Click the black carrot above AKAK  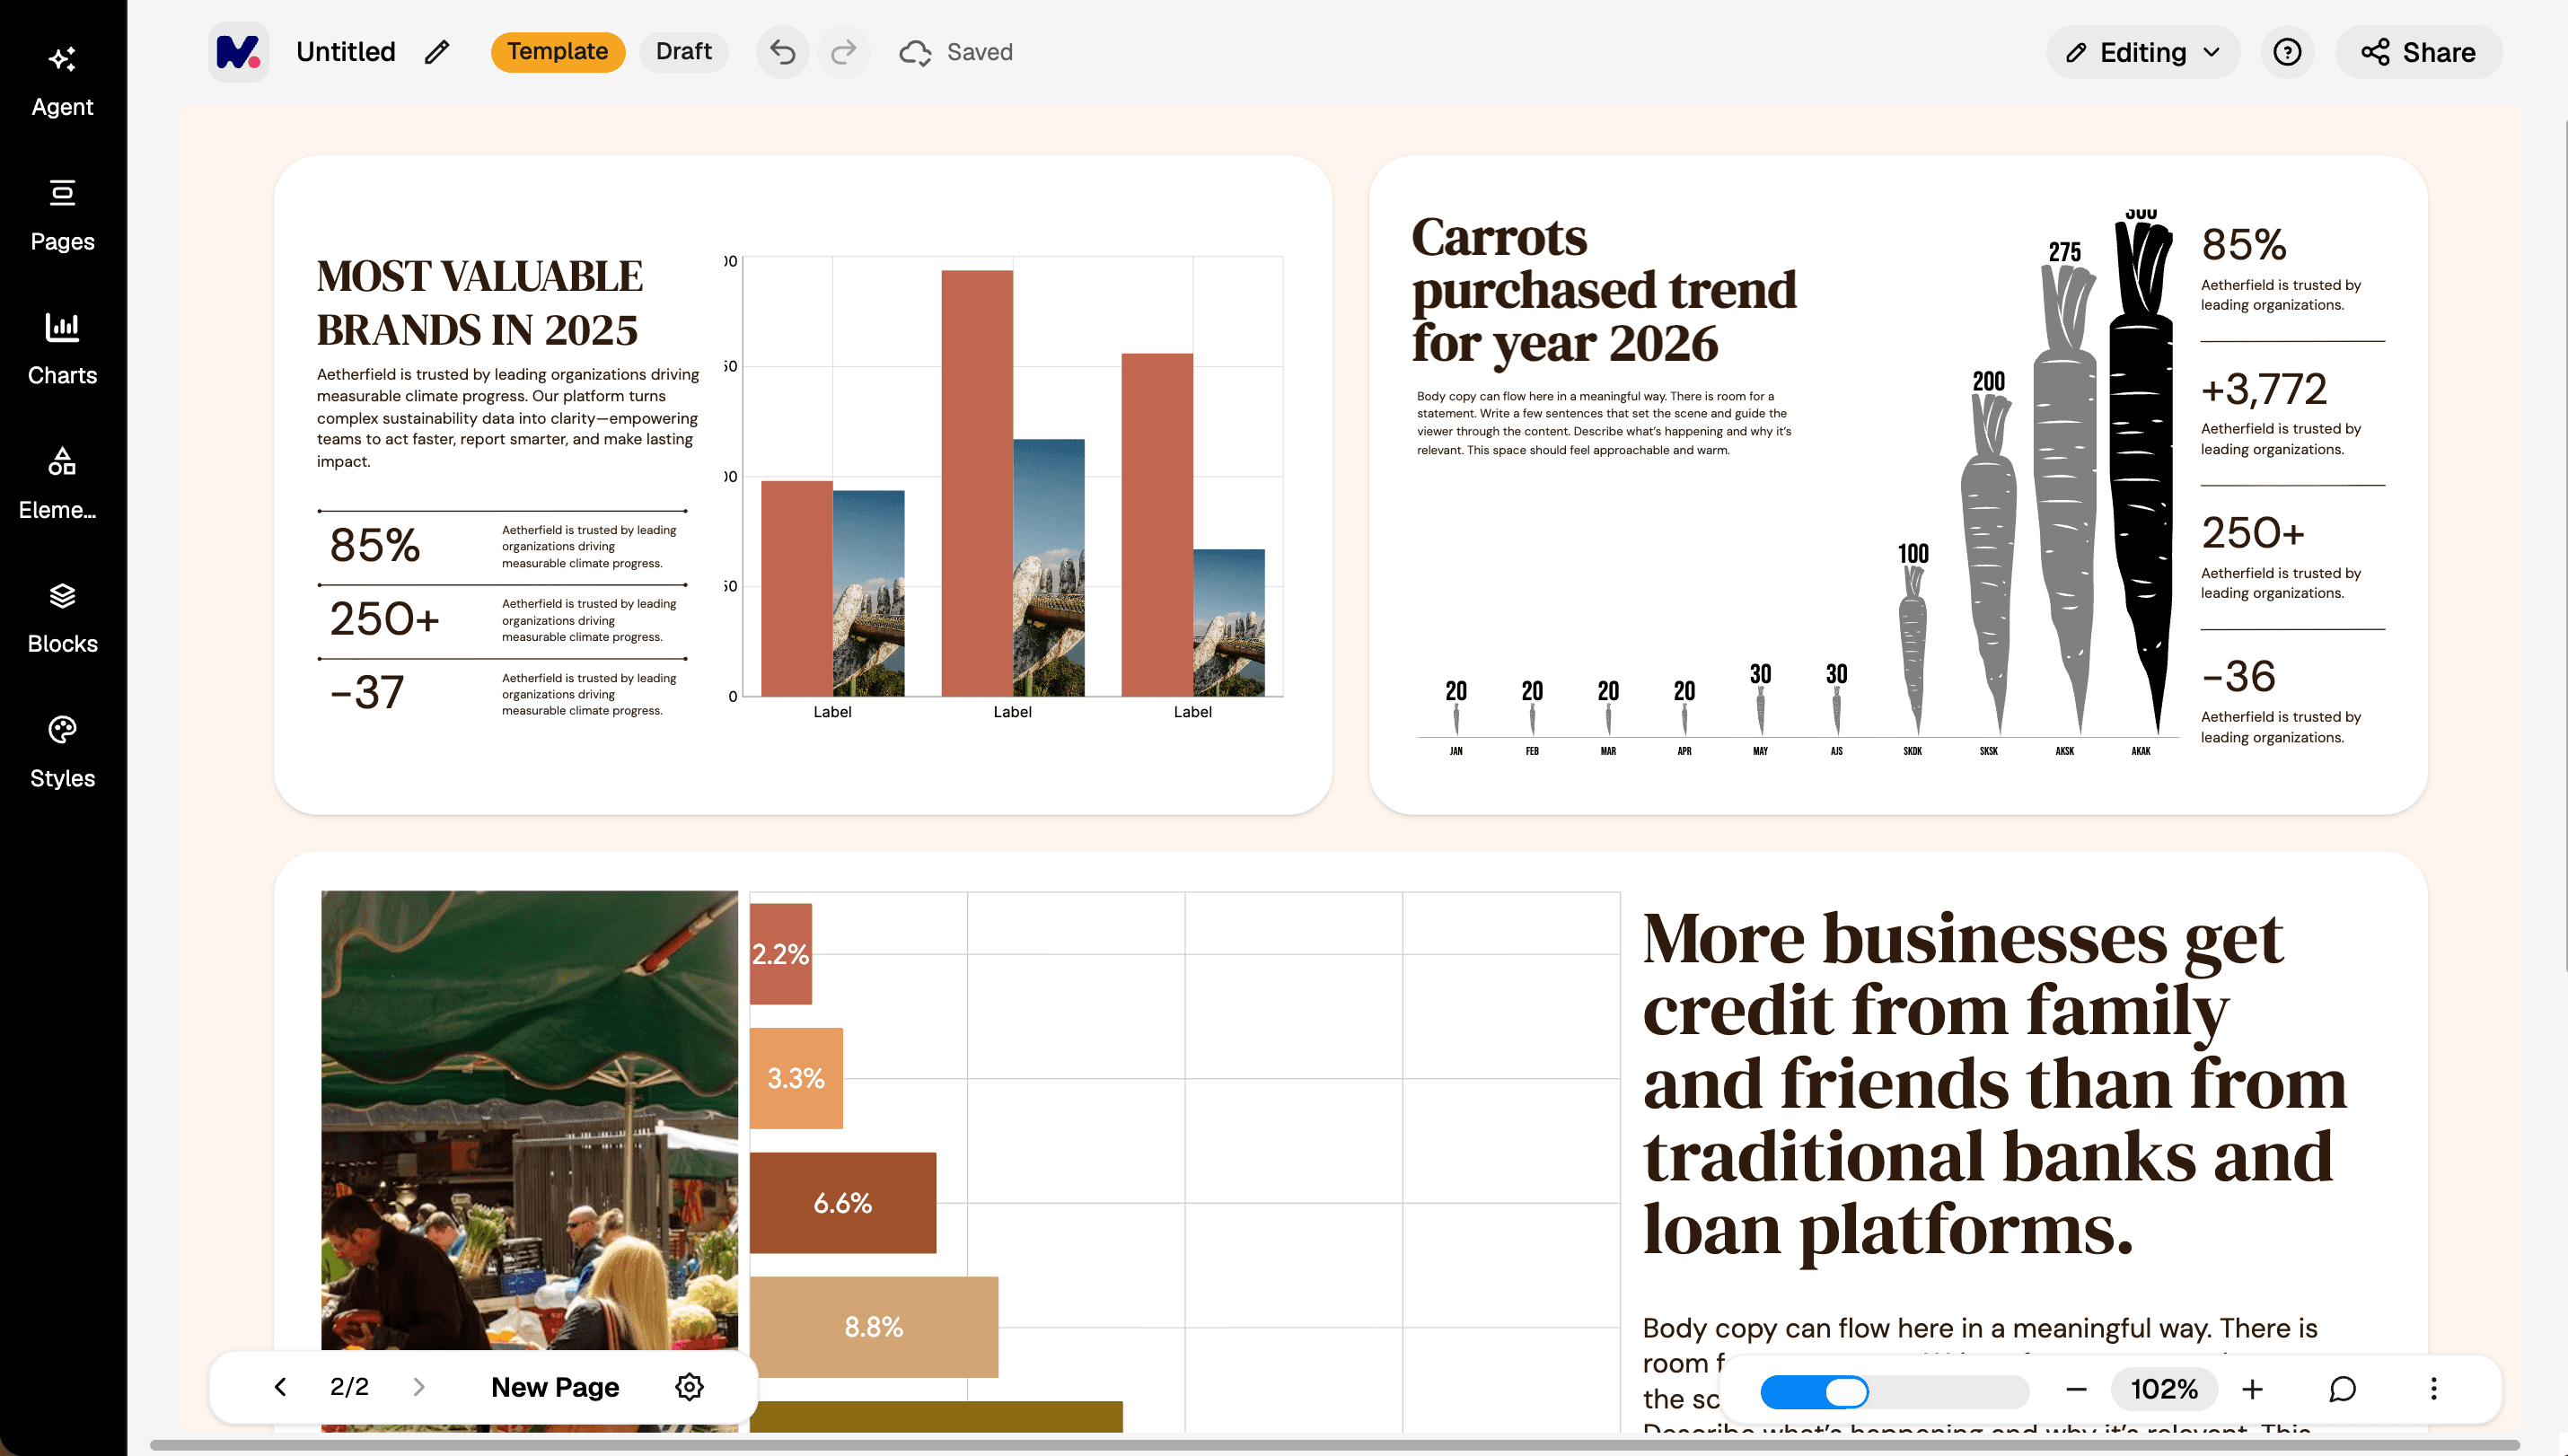[x=2141, y=478]
